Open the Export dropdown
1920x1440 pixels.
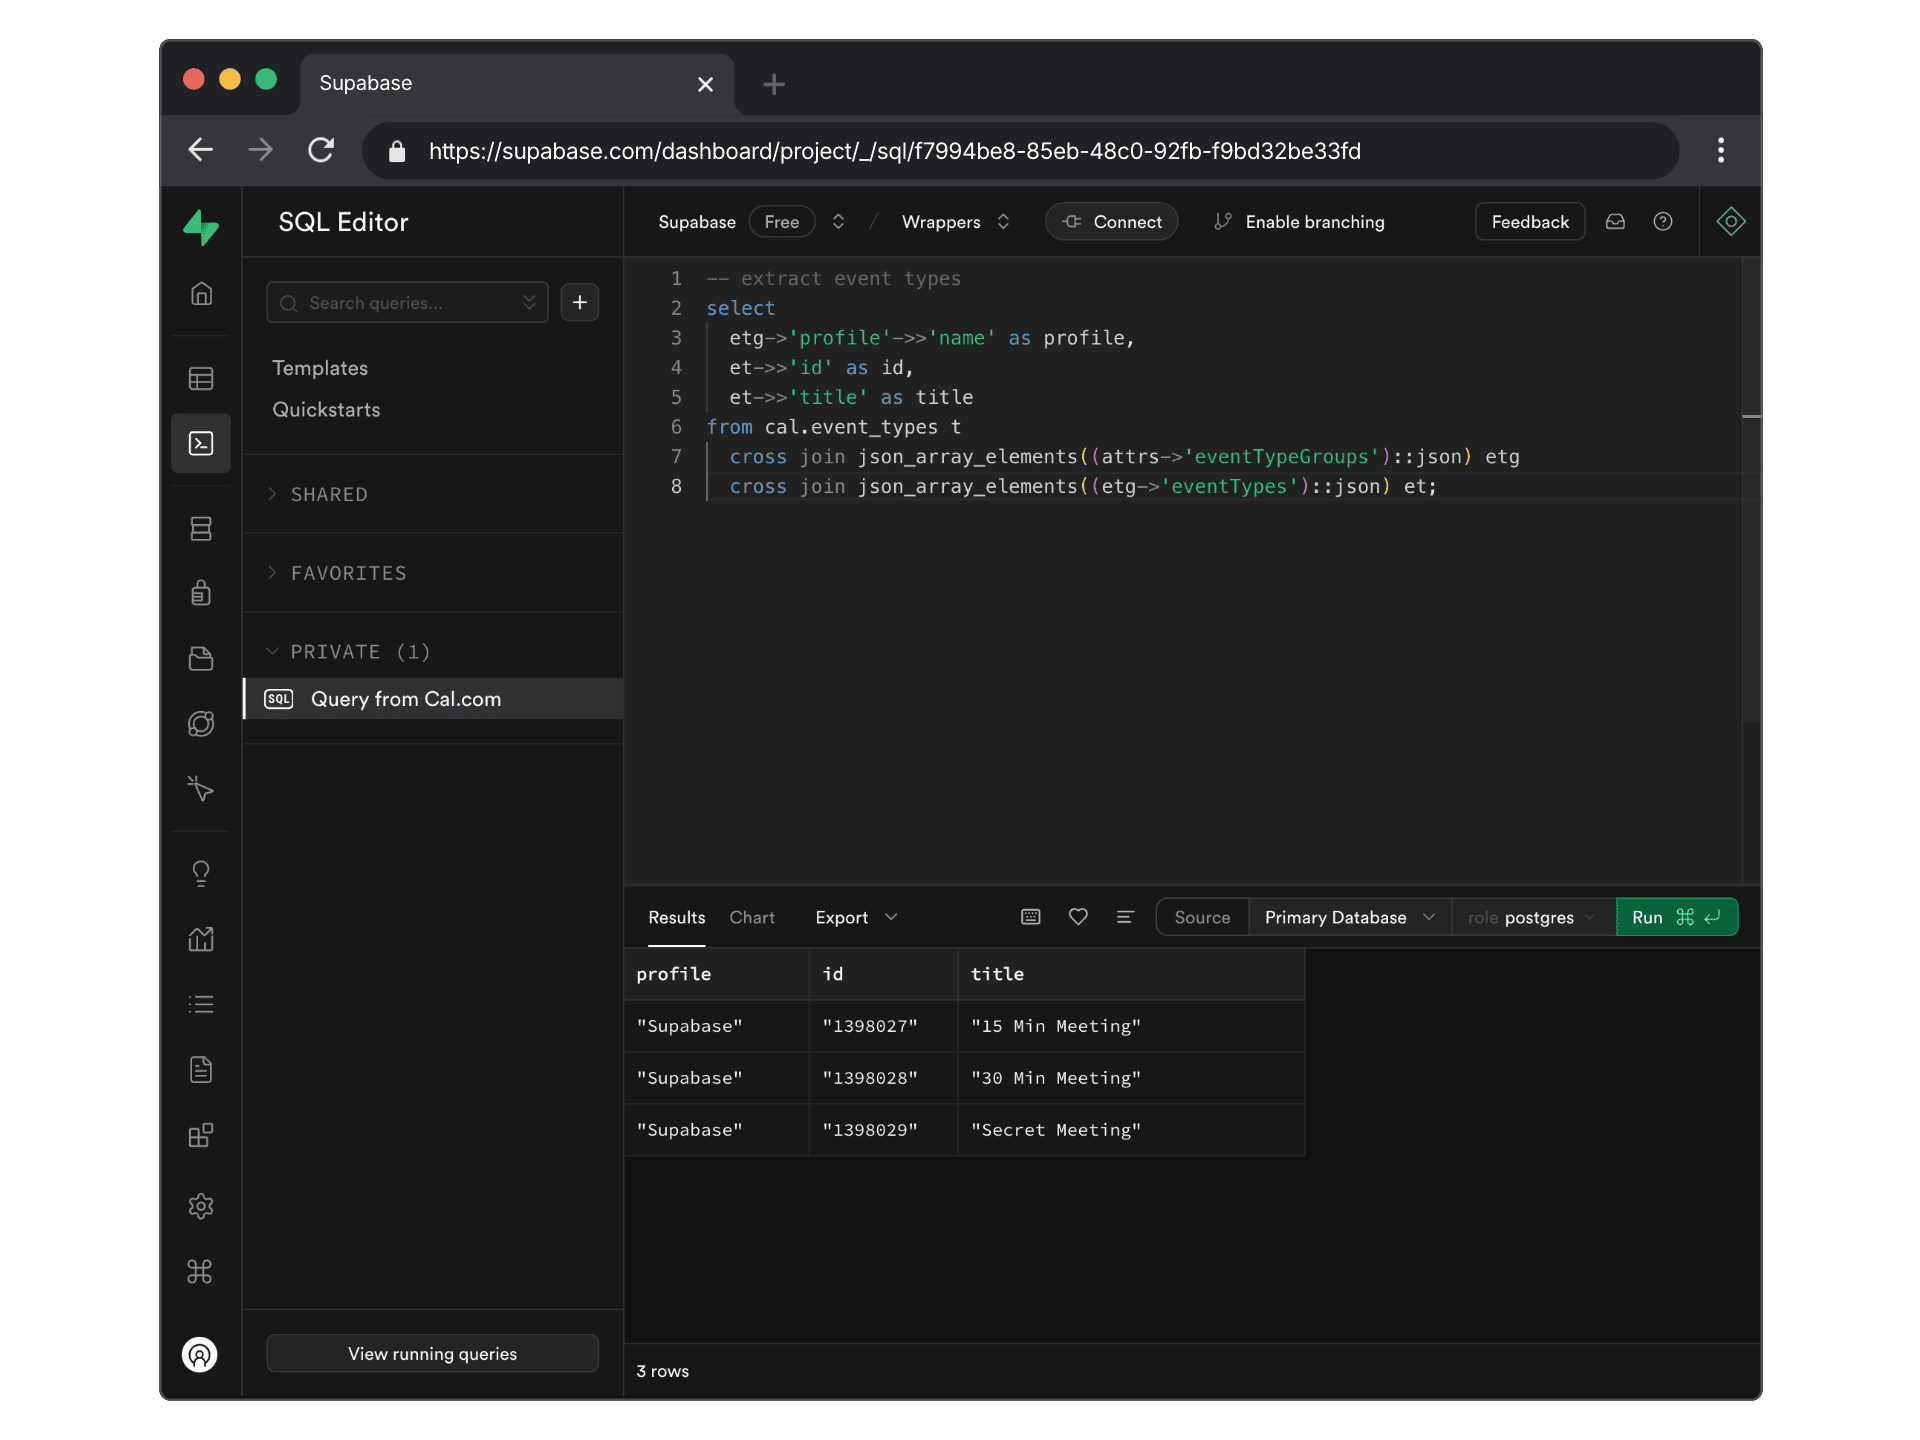pos(856,917)
